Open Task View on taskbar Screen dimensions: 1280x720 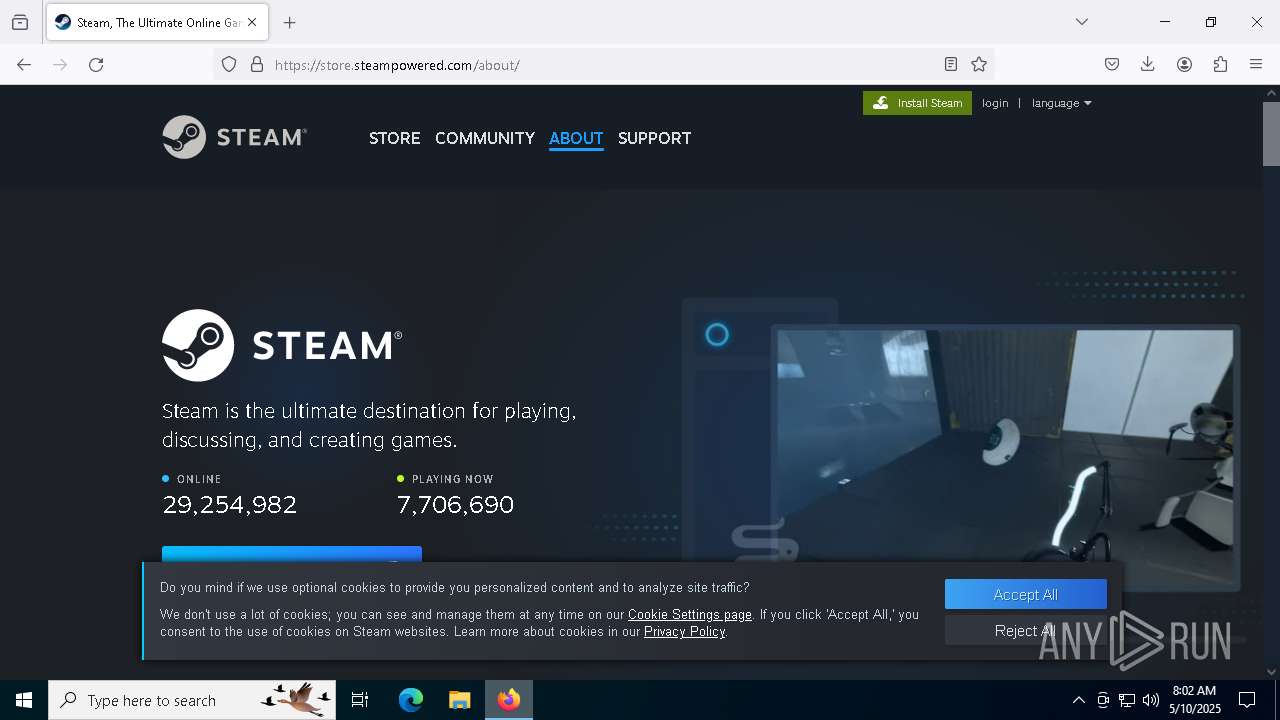pyautogui.click(x=360, y=700)
